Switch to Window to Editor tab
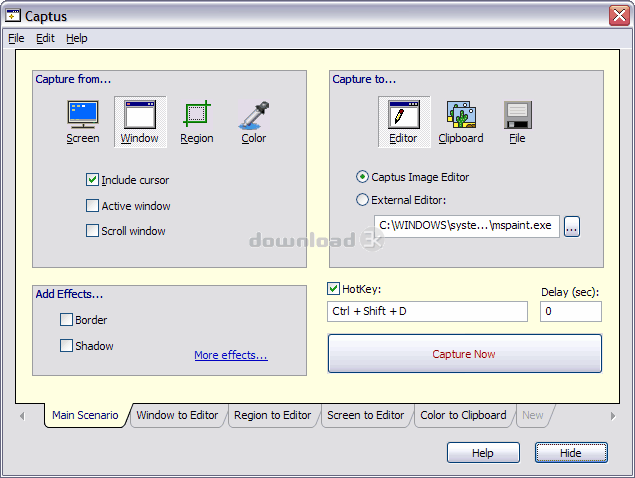Screen dimensions: 635x478 click(177, 415)
